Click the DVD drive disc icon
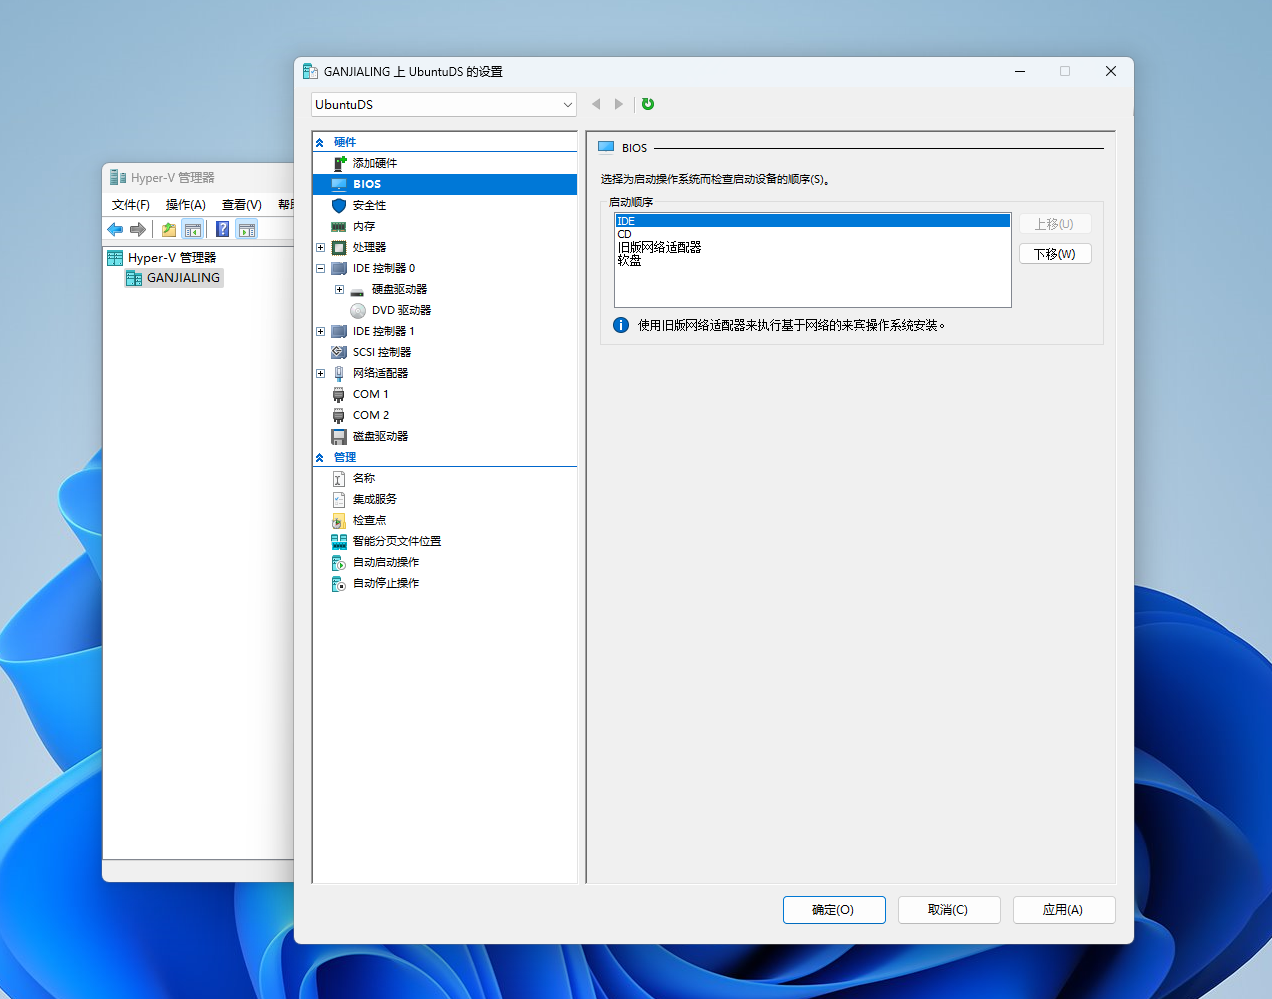This screenshot has width=1272, height=999. [x=358, y=310]
